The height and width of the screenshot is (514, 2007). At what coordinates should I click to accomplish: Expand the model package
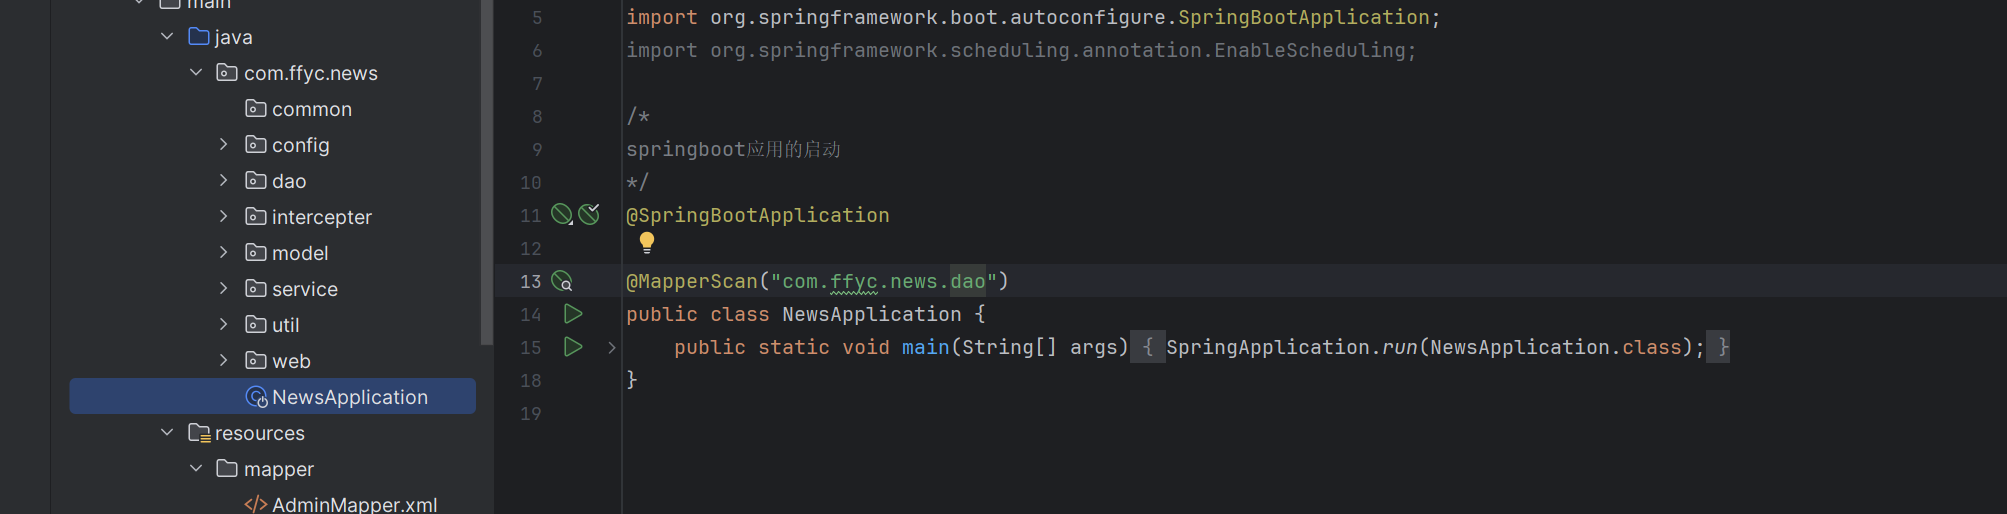[224, 253]
